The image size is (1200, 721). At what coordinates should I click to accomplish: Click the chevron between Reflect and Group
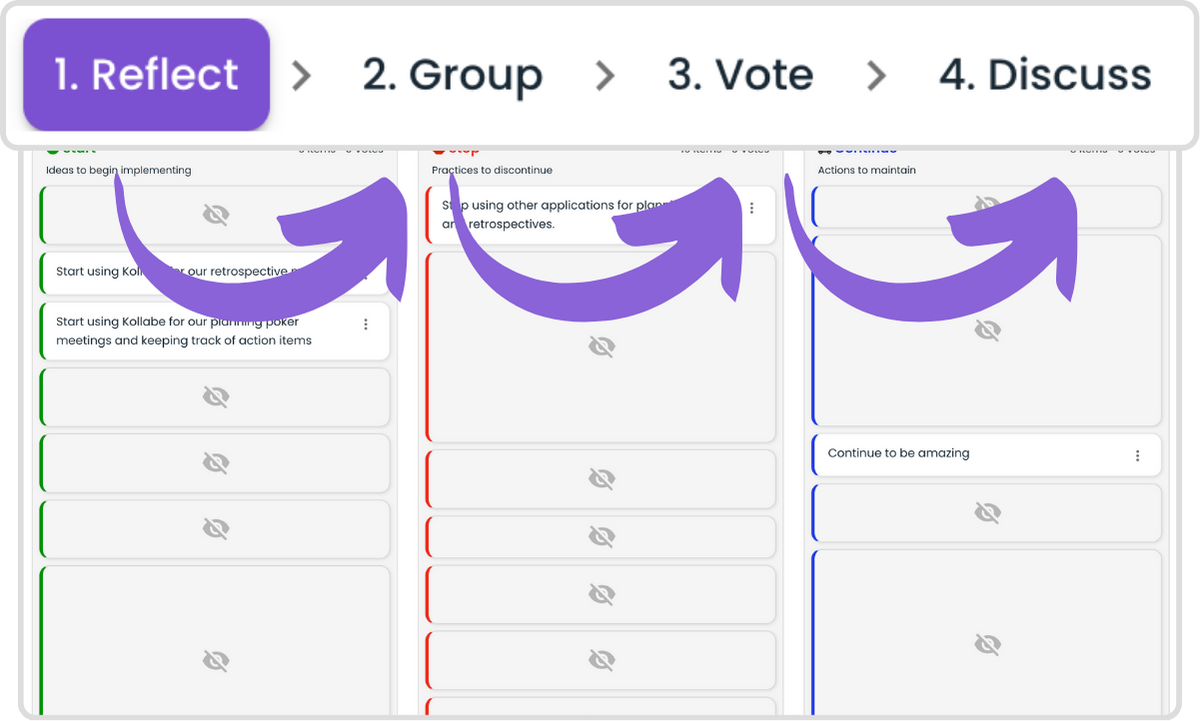300,75
